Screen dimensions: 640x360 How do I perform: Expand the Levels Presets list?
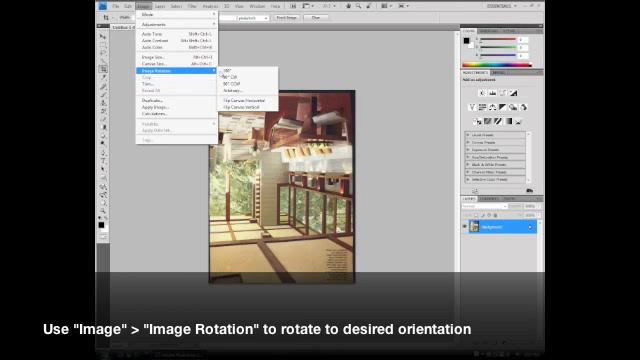pyautogui.click(x=468, y=135)
